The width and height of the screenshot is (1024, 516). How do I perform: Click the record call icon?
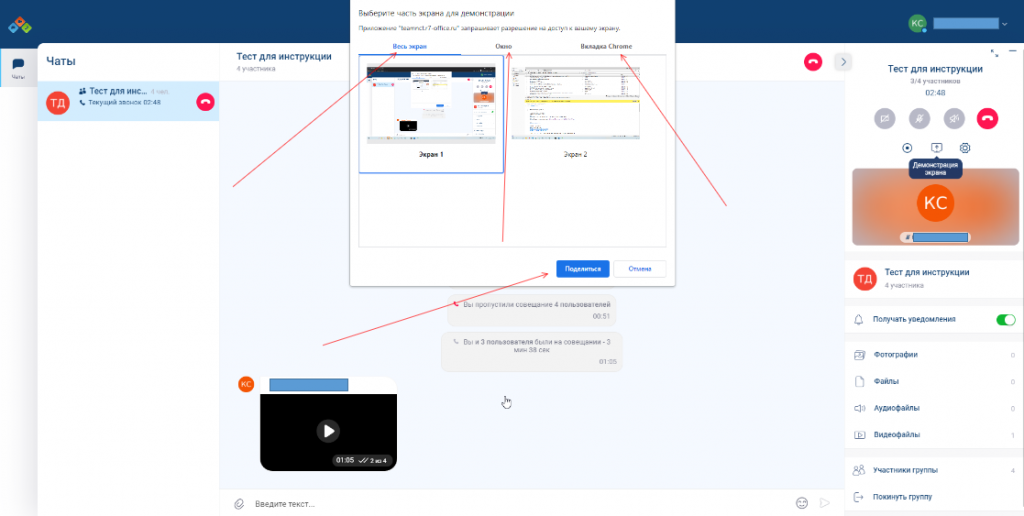tap(907, 148)
